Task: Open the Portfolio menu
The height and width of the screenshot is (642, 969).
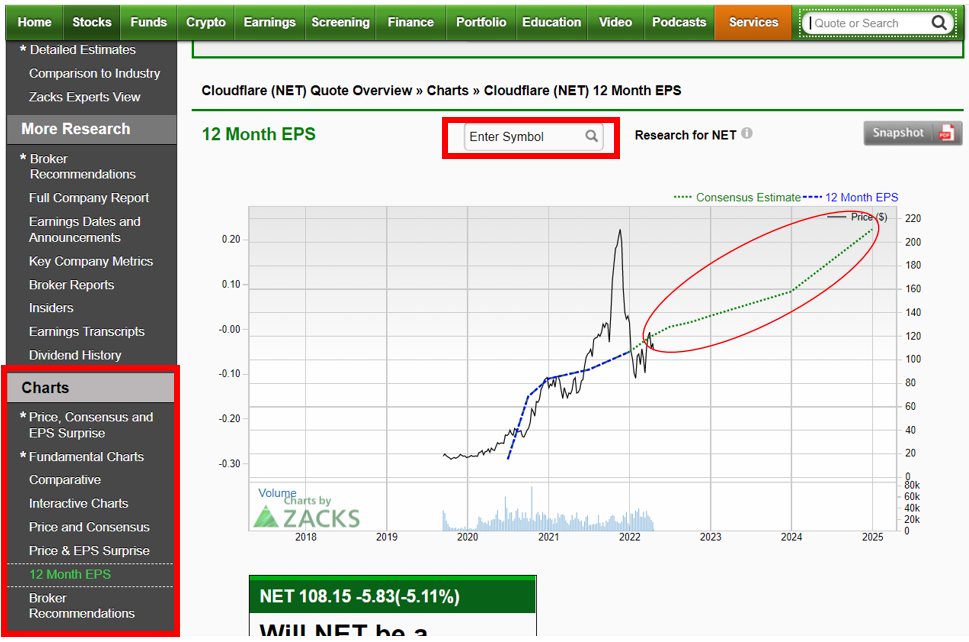Action: click(x=481, y=22)
